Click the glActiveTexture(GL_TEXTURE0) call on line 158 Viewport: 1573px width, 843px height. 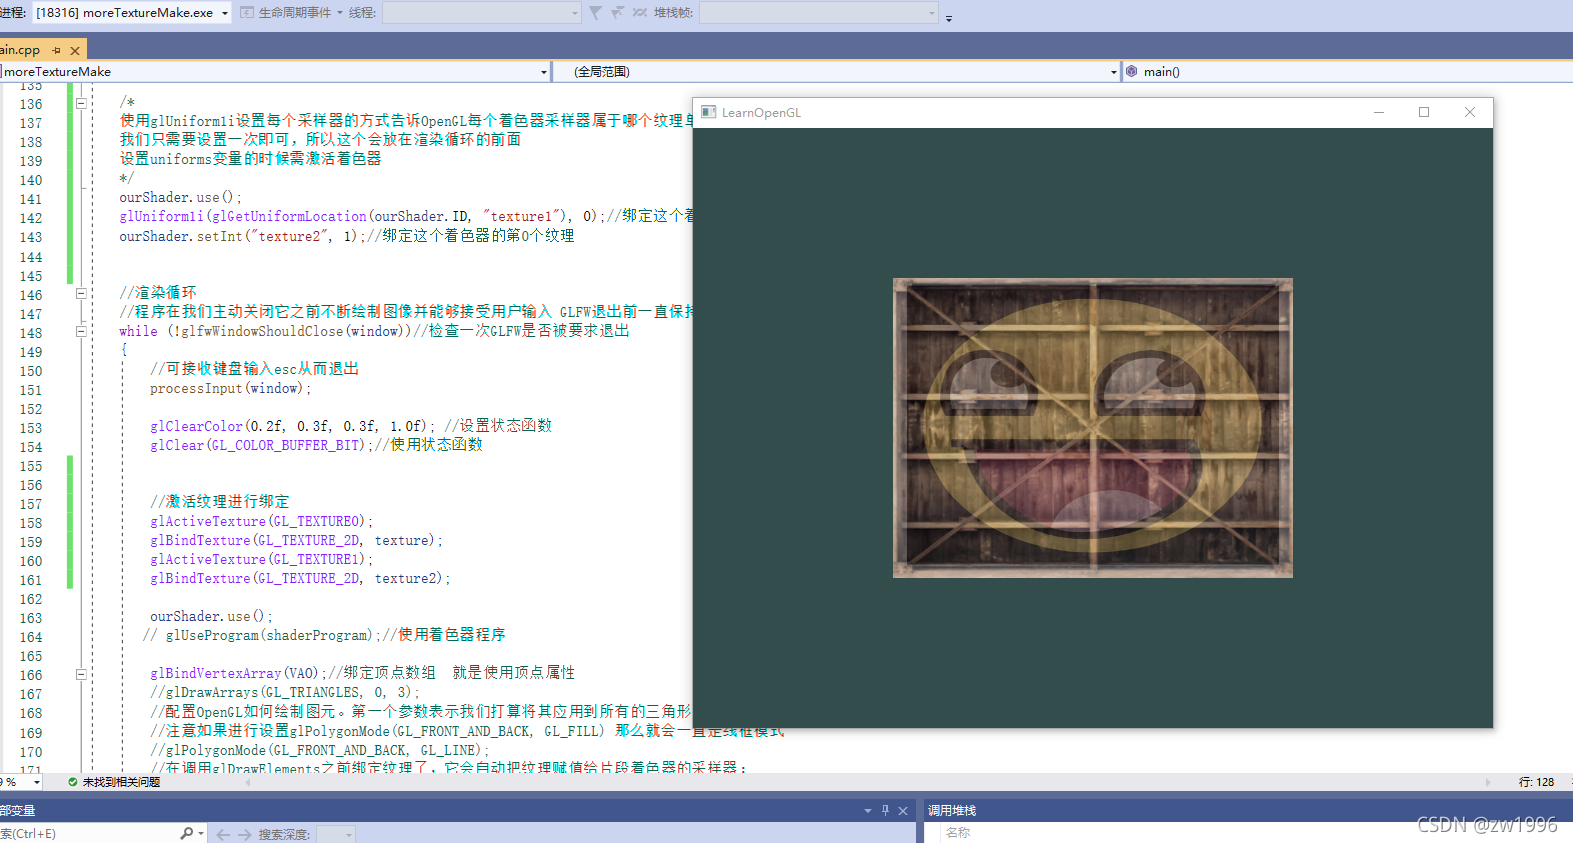click(x=261, y=521)
